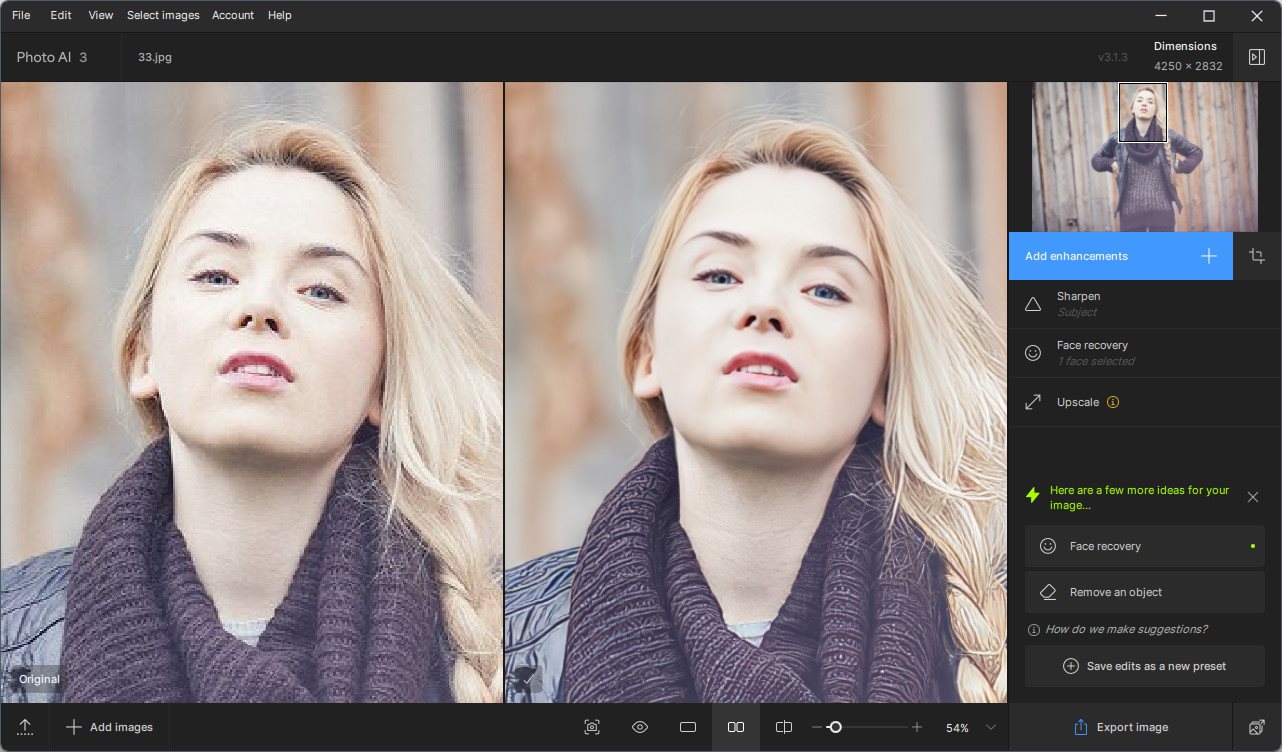The image size is (1282, 752).
Task: Select side-by-side comparison view icon
Action: pos(736,727)
